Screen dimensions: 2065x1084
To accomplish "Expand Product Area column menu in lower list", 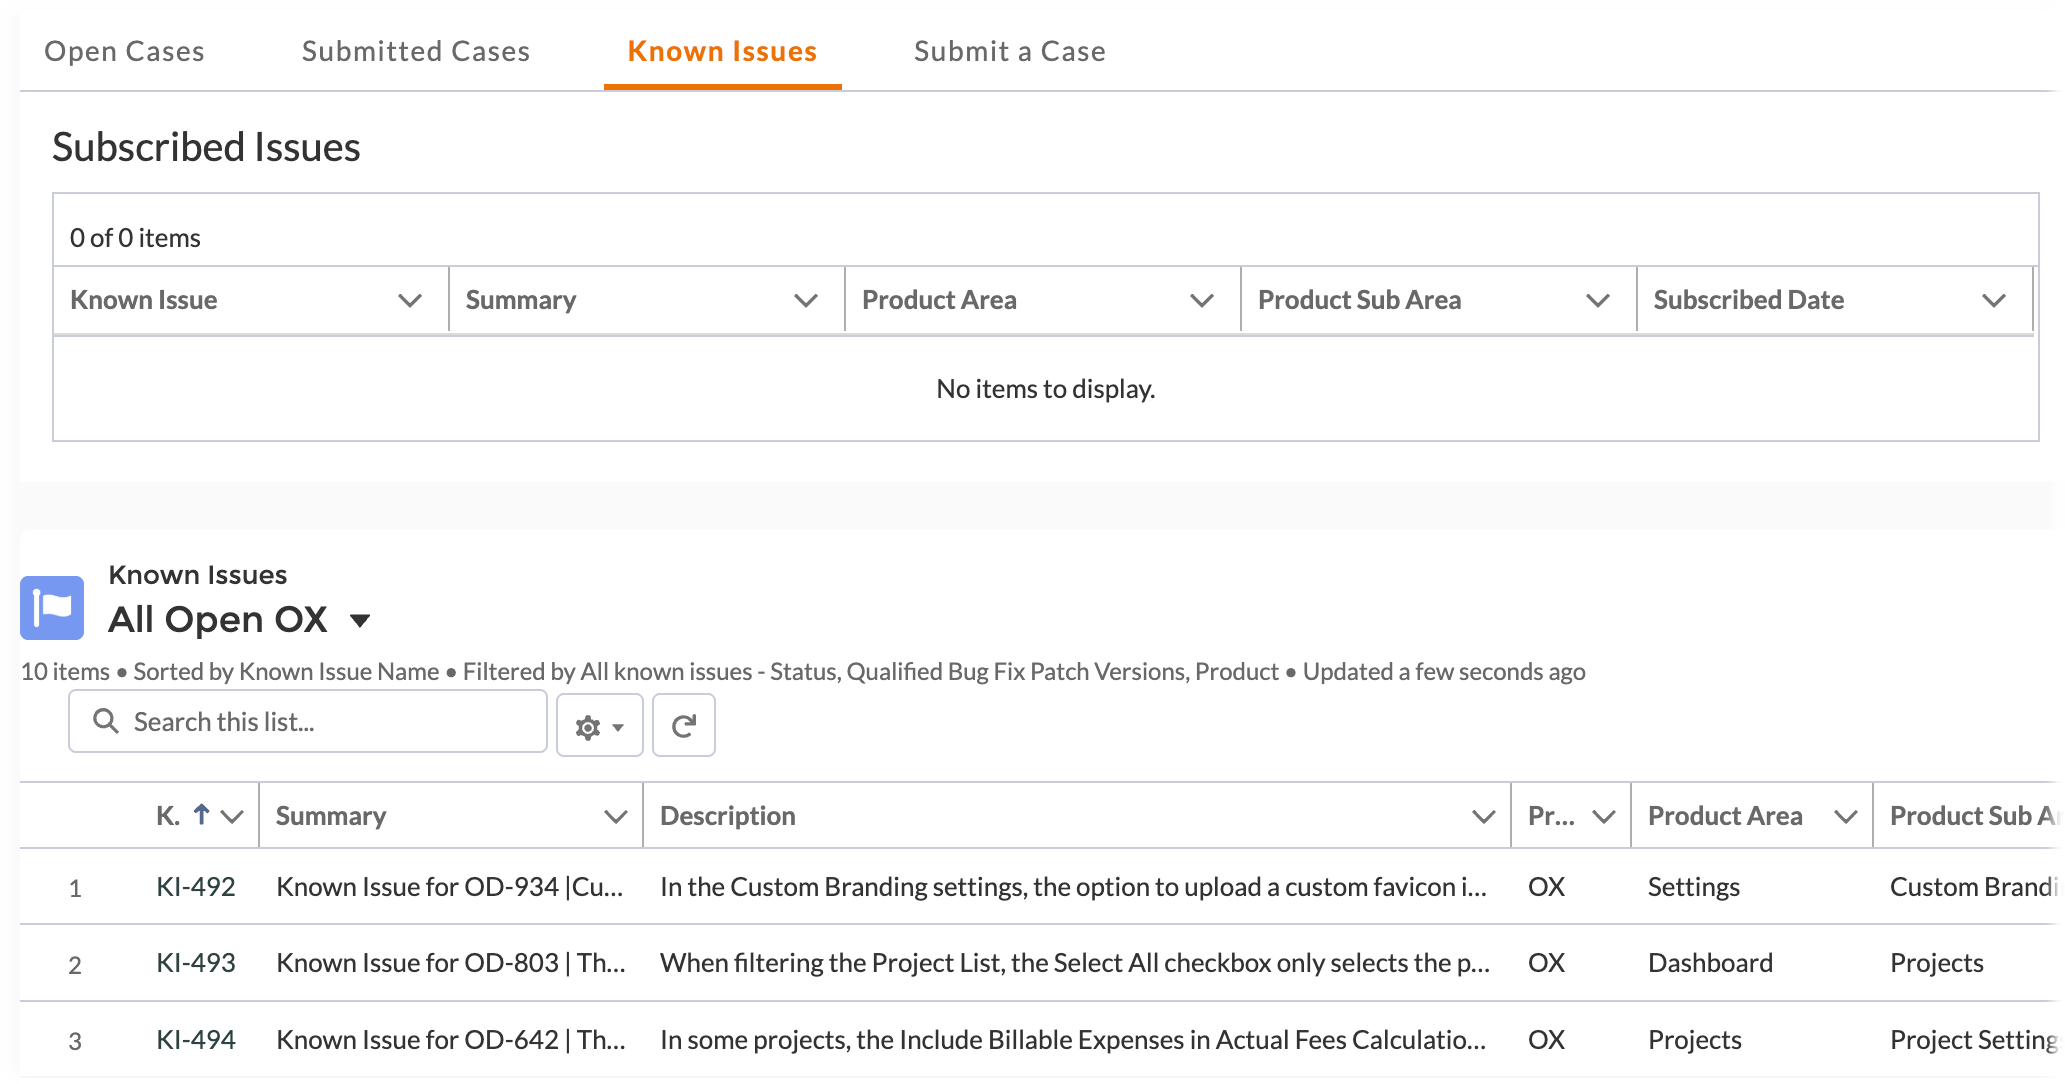I will (x=1845, y=817).
